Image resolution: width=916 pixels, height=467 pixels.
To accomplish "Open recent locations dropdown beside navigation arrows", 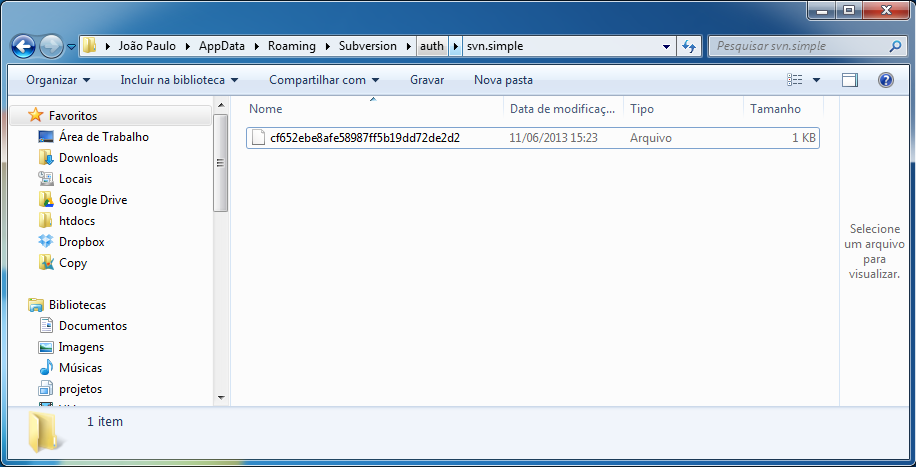I will (x=71, y=46).
